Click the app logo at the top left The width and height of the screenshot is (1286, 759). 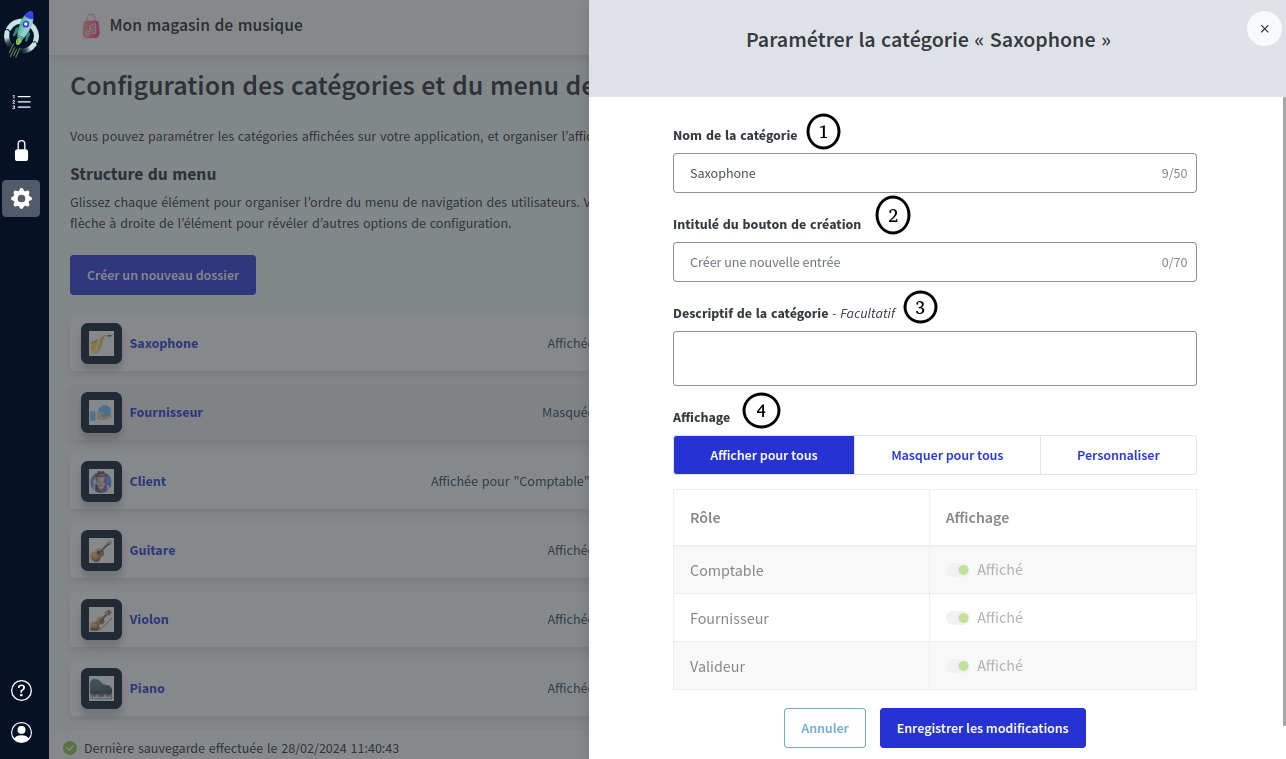[x=22, y=33]
